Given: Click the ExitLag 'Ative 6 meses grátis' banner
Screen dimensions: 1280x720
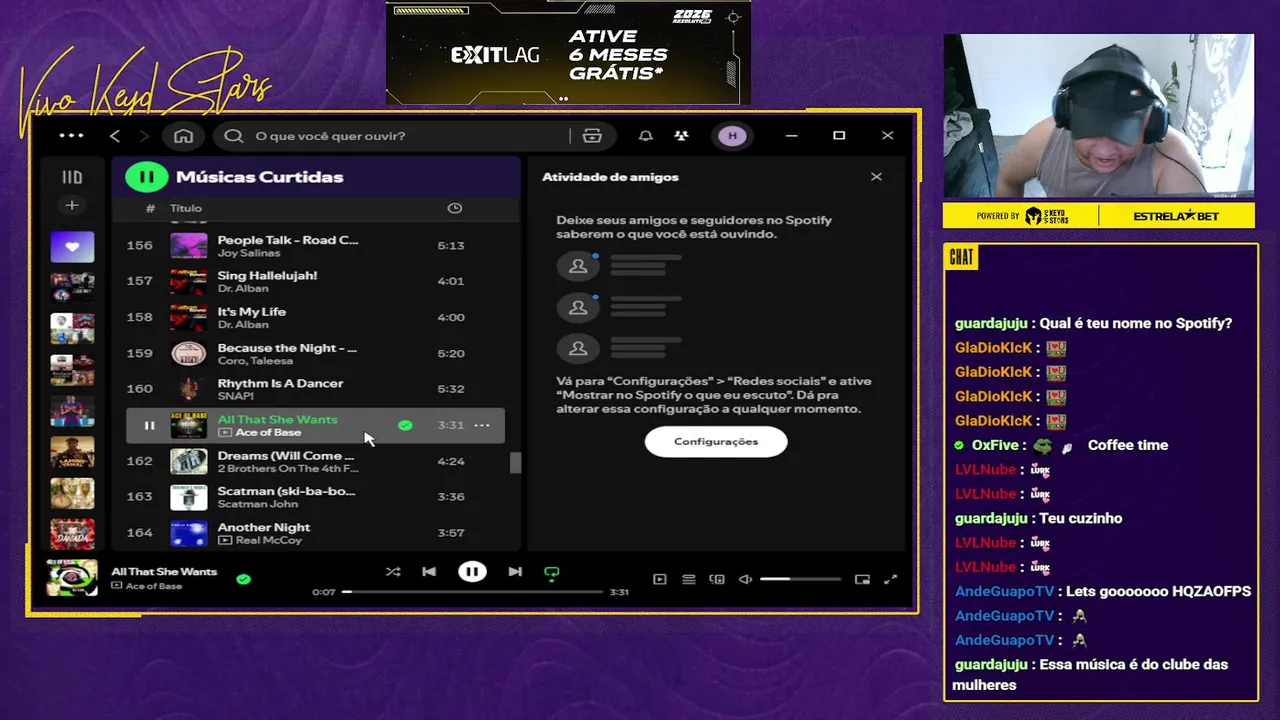Looking at the screenshot, I should (x=568, y=52).
